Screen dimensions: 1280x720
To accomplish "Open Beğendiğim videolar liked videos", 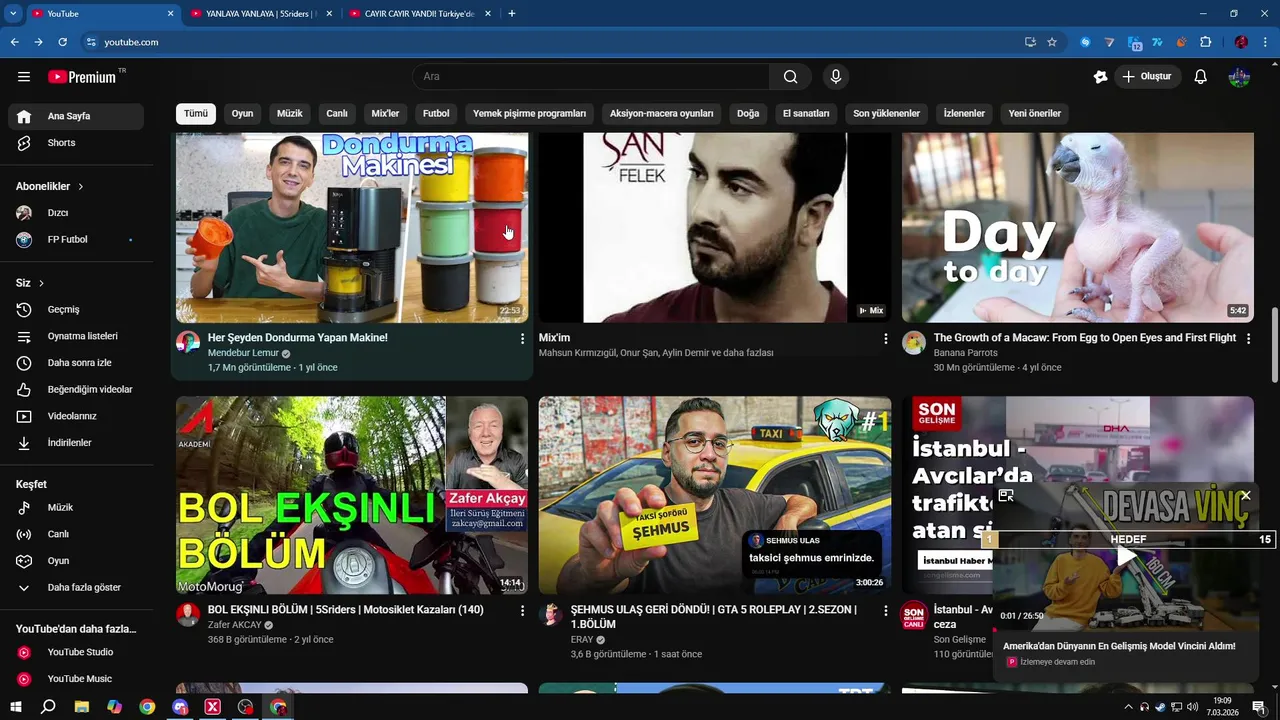I will 76,390.
